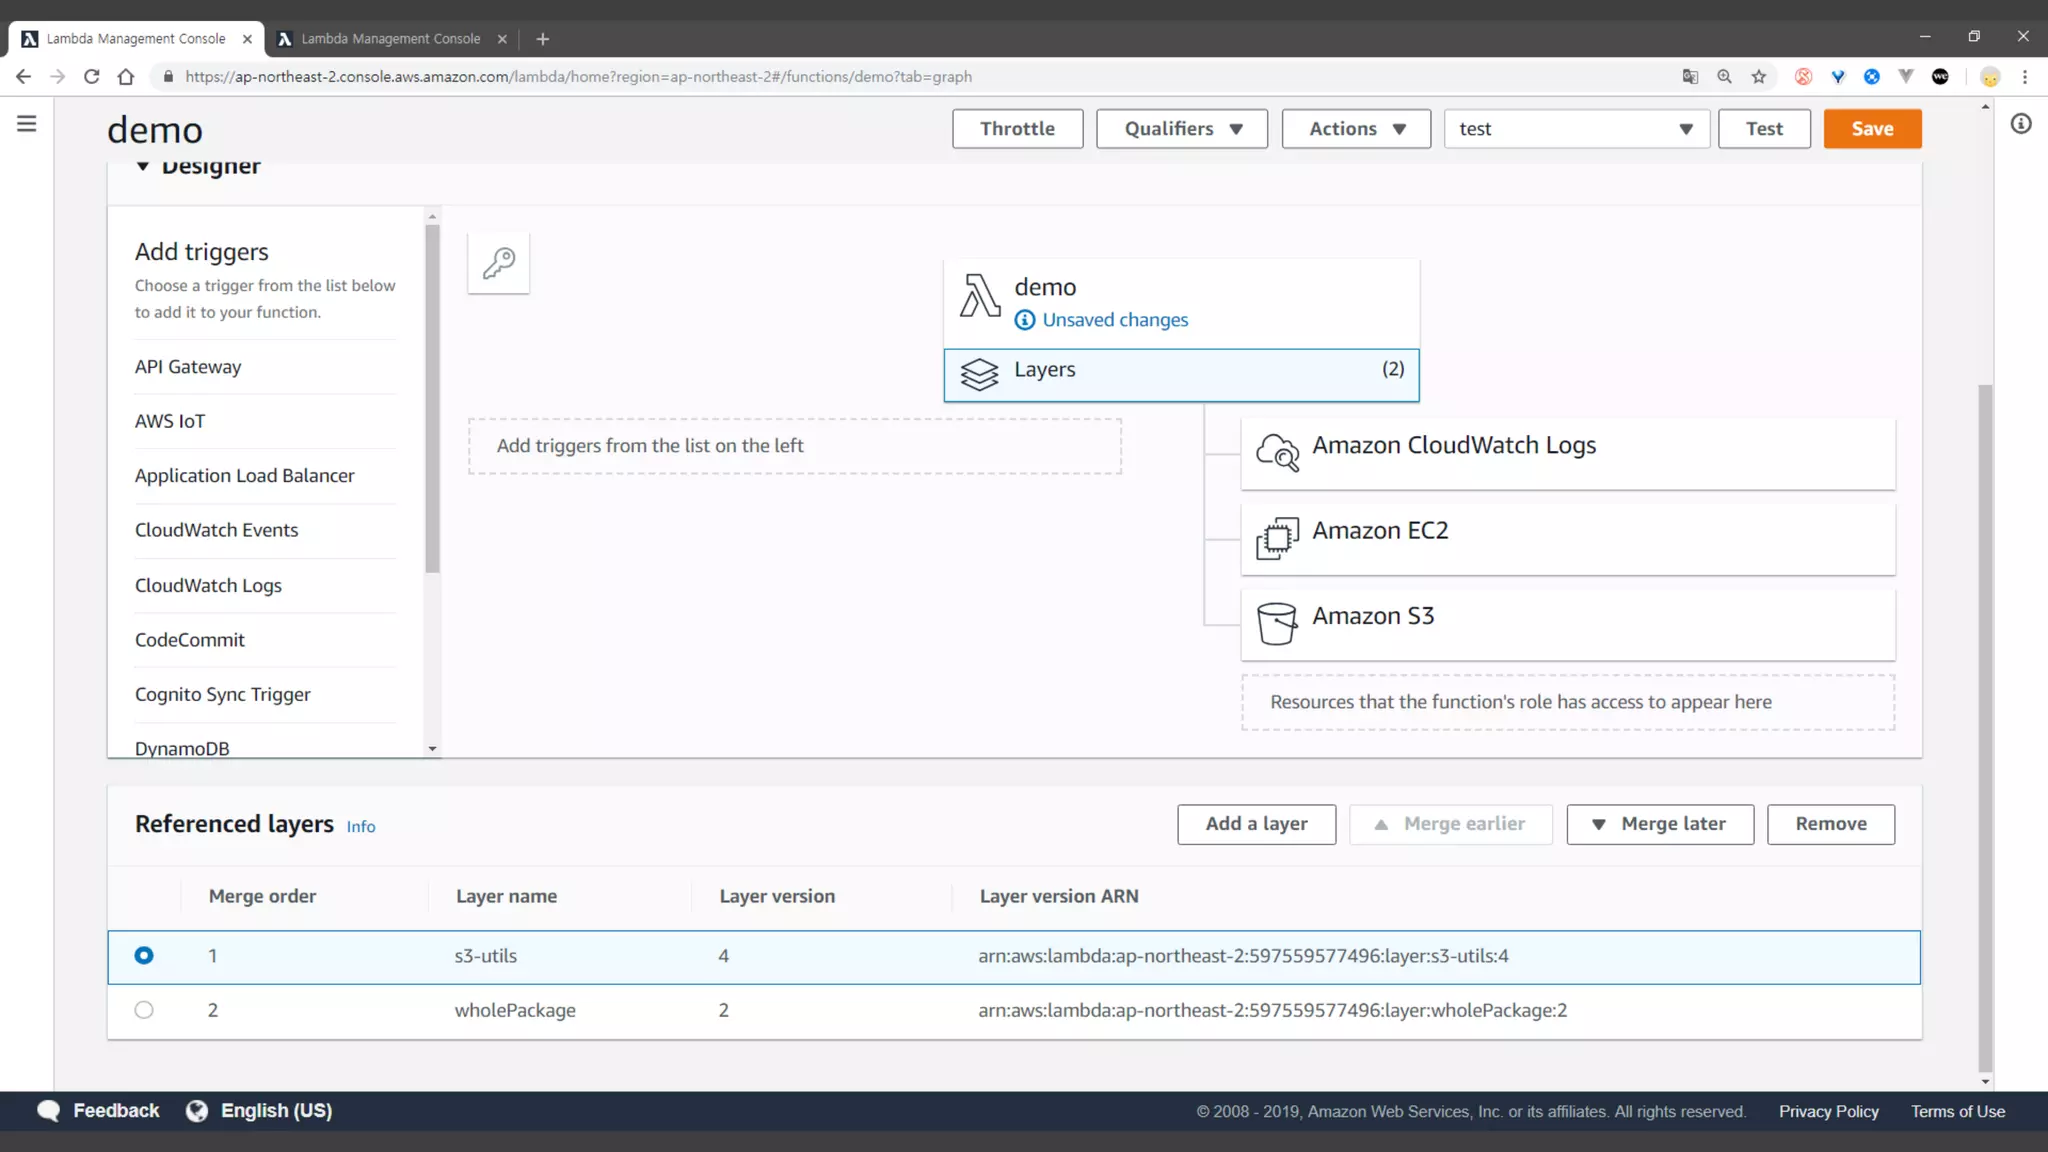Click the Amazon S3 bucket icon

pos(1276,623)
